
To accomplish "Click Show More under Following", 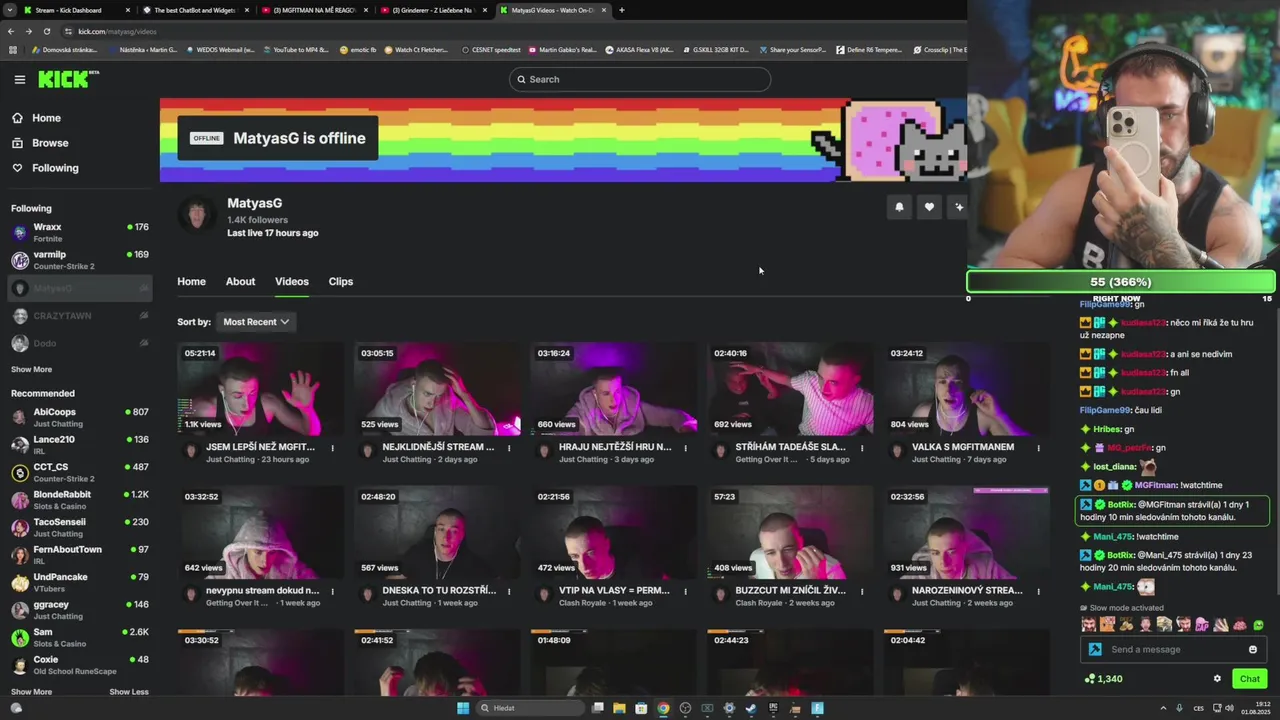I will click(x=31, y=369).
